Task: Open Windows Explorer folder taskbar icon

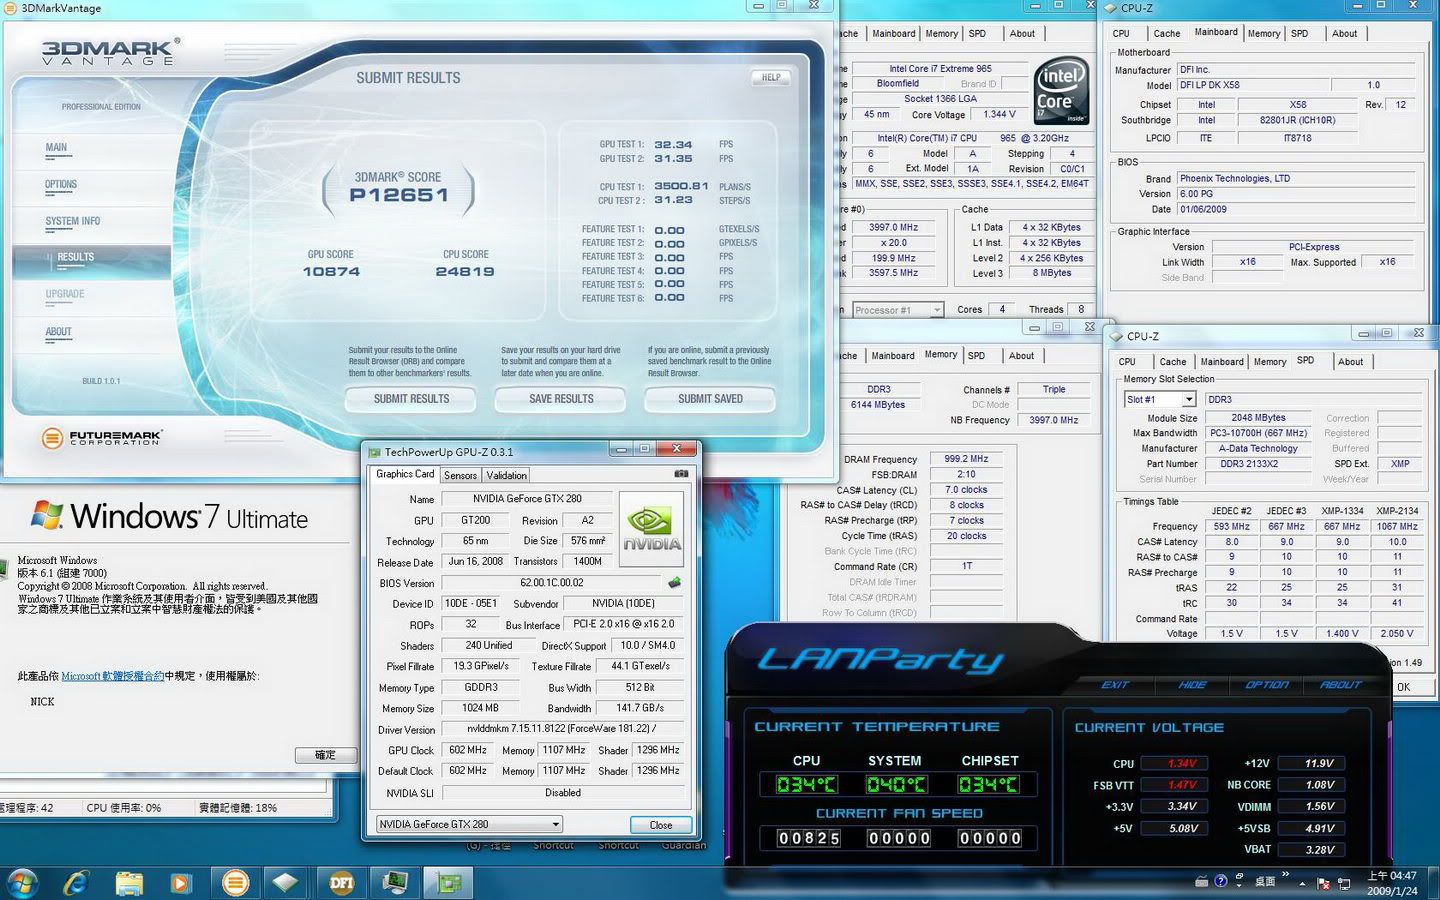Action: [x=129, y=882]
